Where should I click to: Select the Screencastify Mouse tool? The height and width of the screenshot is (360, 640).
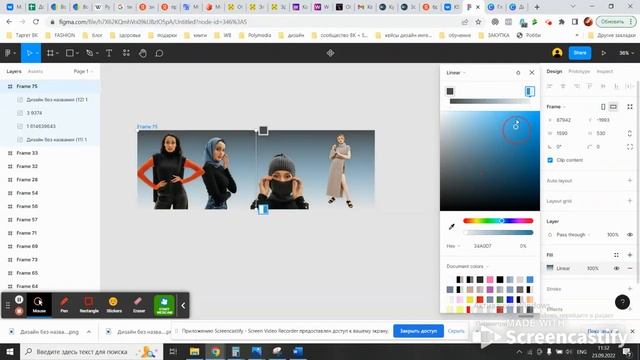pos(39,305)
